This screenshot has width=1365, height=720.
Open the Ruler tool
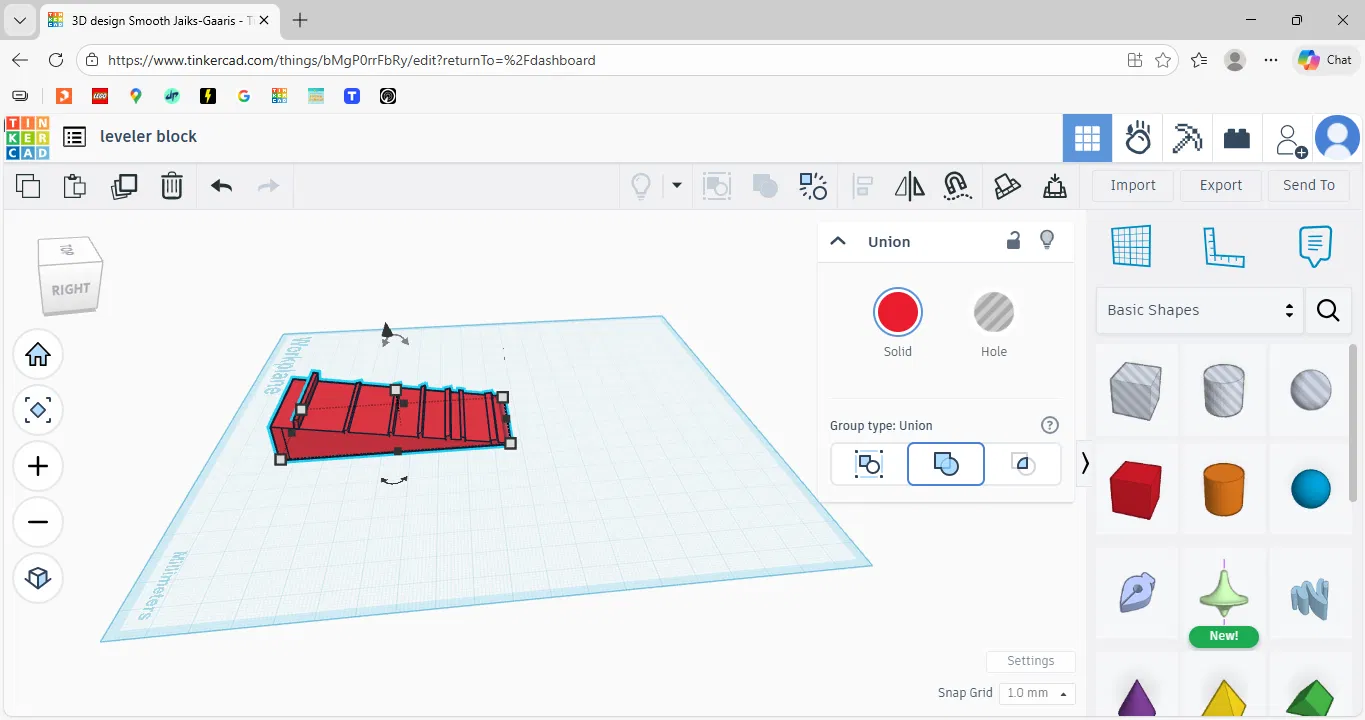coord(1223,247)
